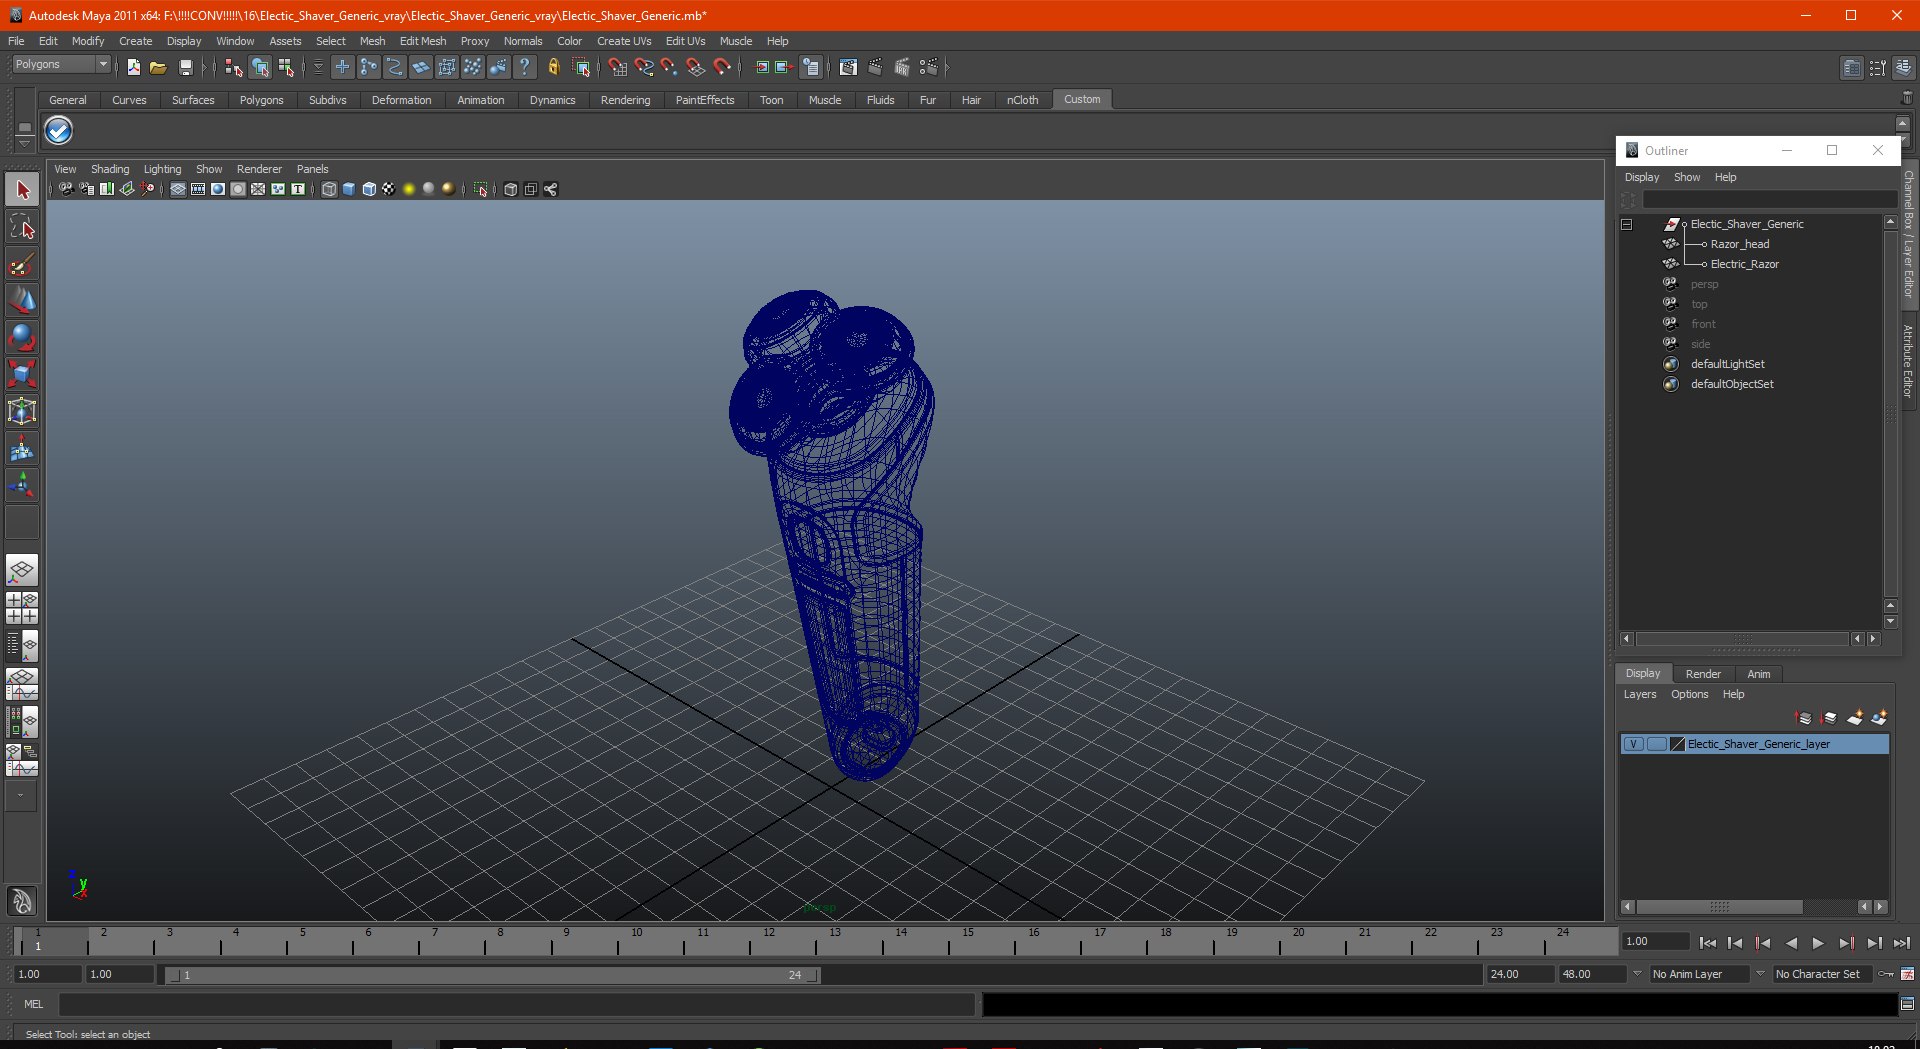Open the Polygons menu set dropdown
1920x1049 pixels.
point(61,64)
